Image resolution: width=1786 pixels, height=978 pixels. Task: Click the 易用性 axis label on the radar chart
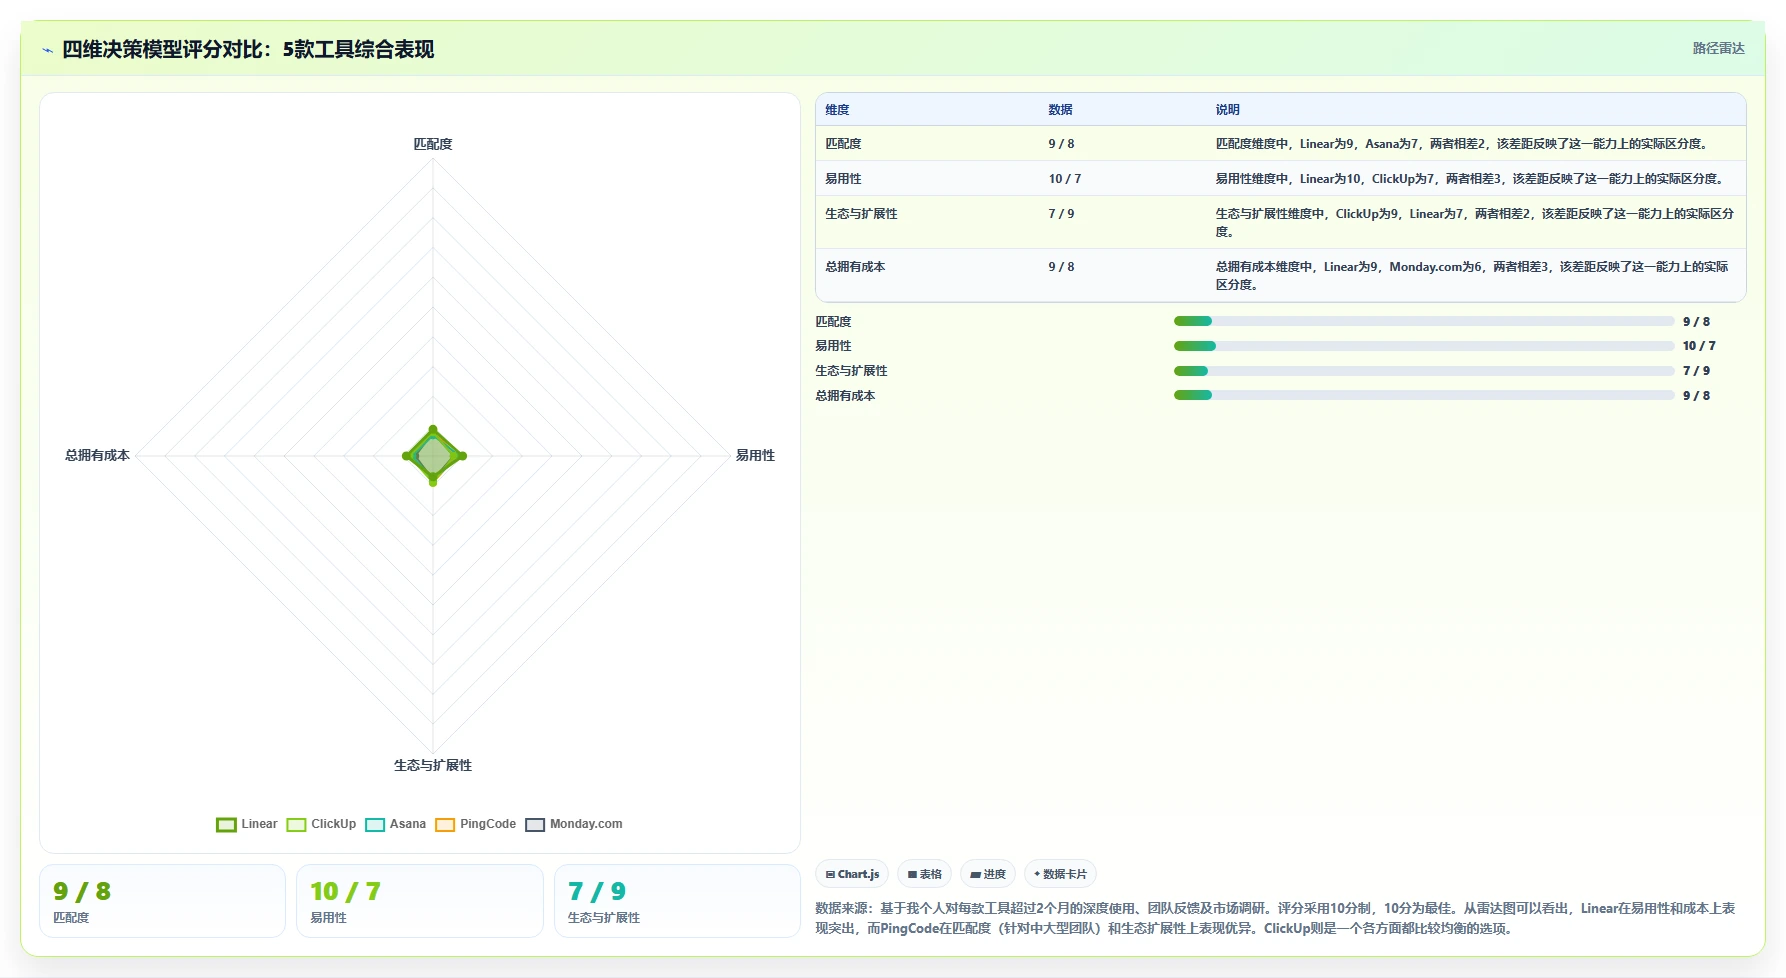coord(755,455)
